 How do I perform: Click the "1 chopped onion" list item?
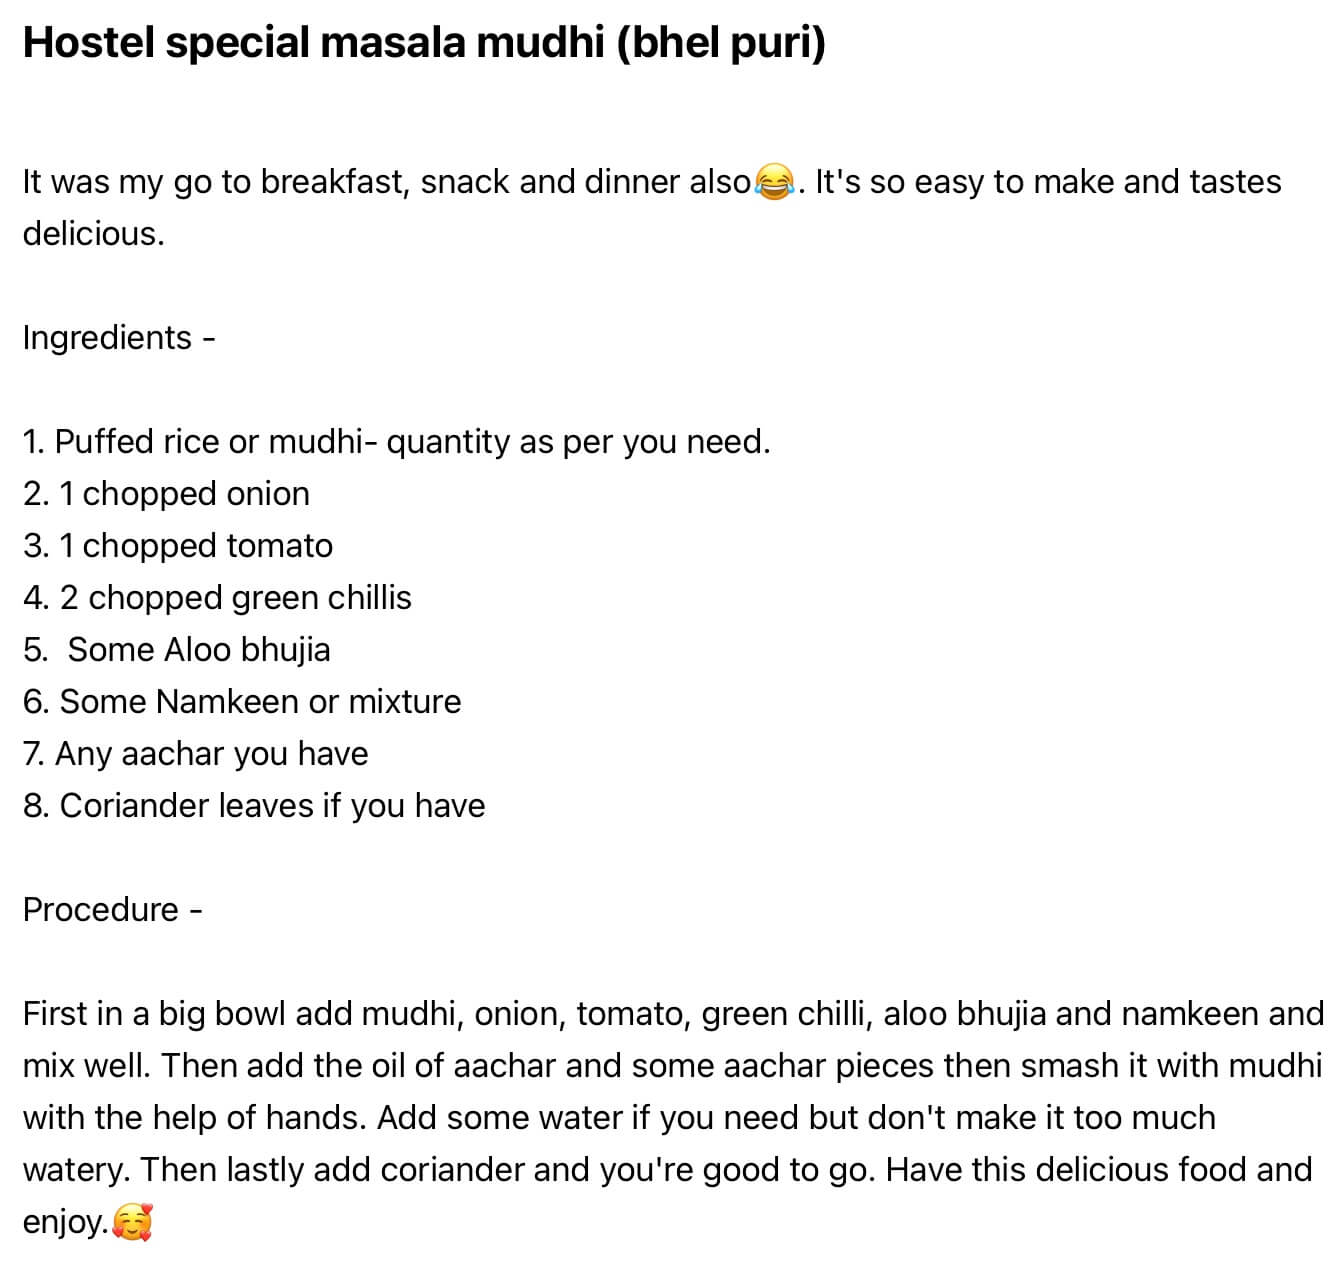click(166, 494)
